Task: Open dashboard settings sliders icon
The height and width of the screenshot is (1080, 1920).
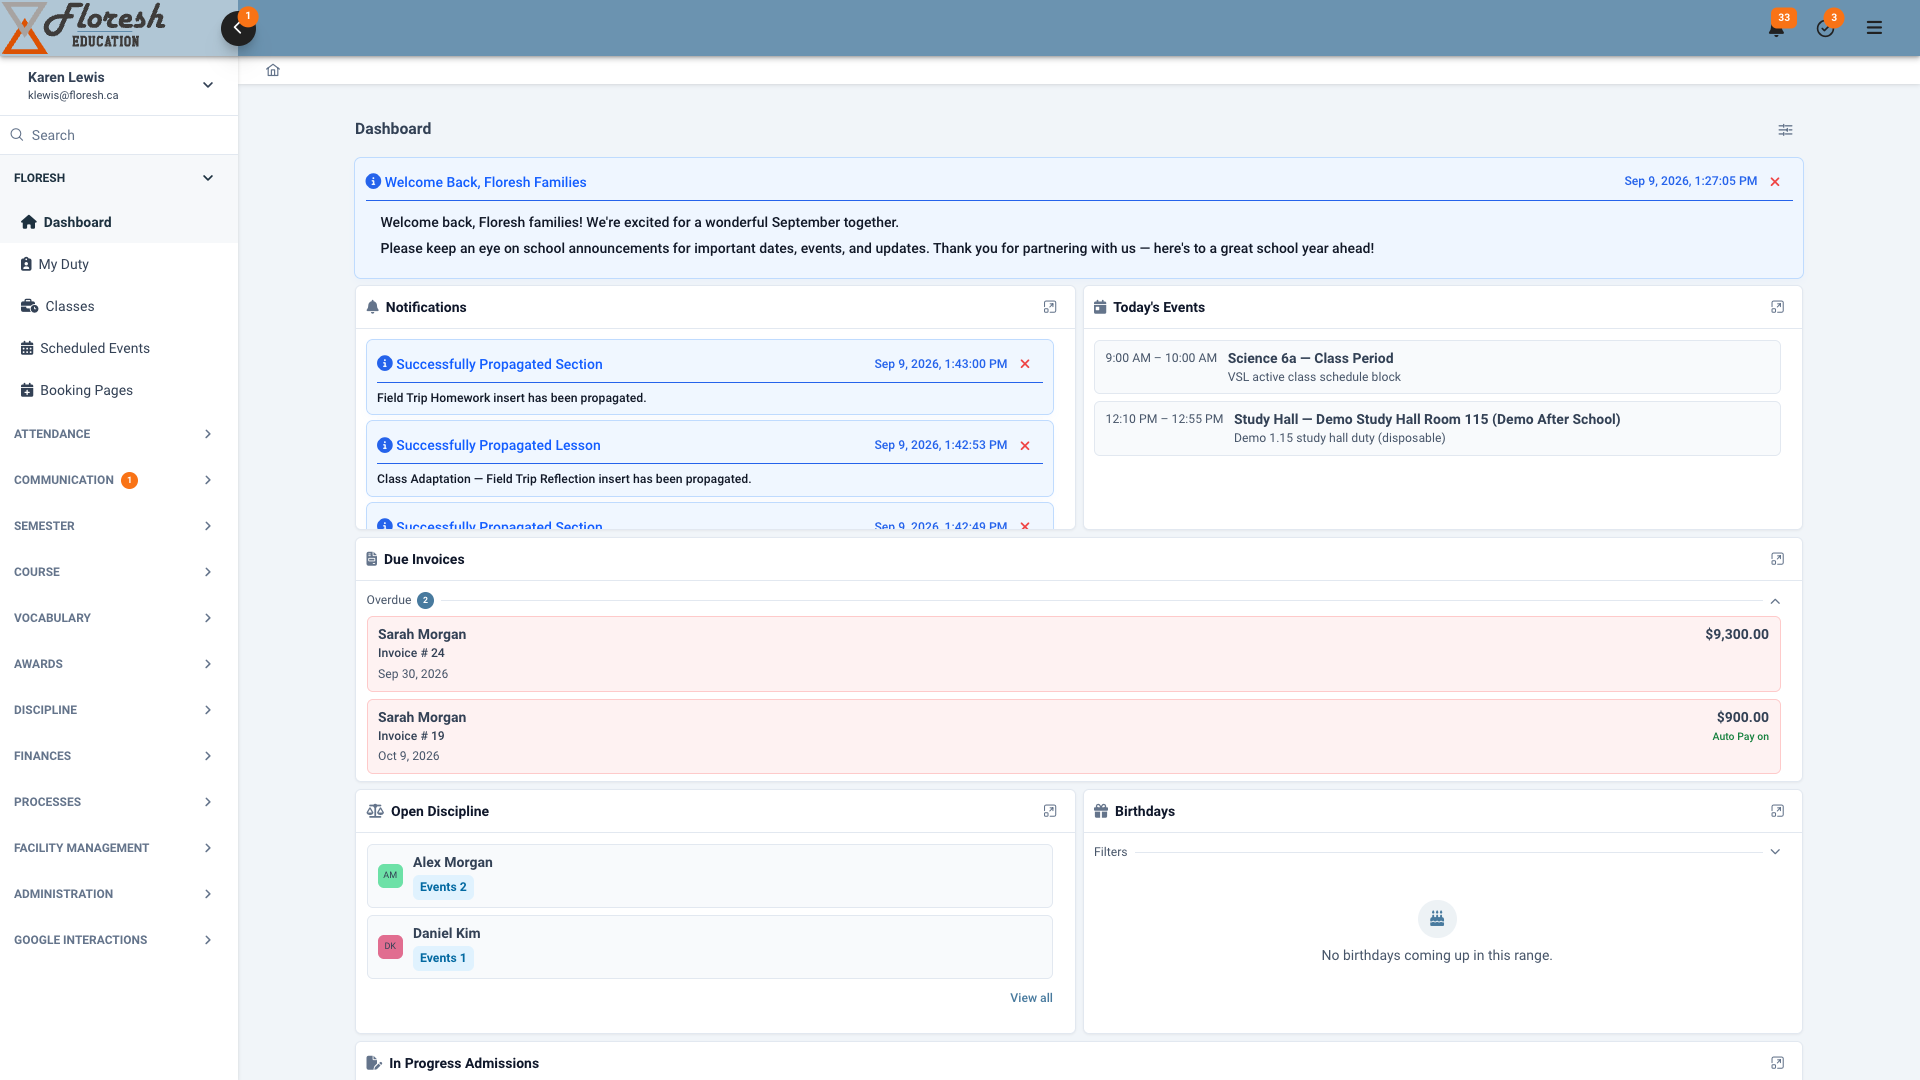Action: point(1785,129)
